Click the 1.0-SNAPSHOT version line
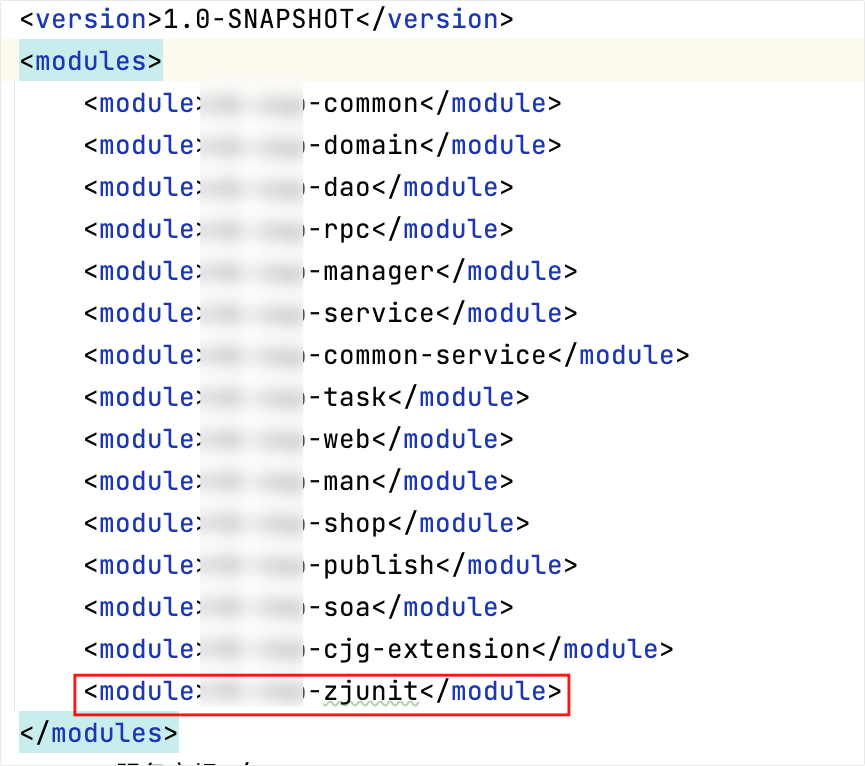The width and height of the screenshot is (865, 766). coord(266,20)
